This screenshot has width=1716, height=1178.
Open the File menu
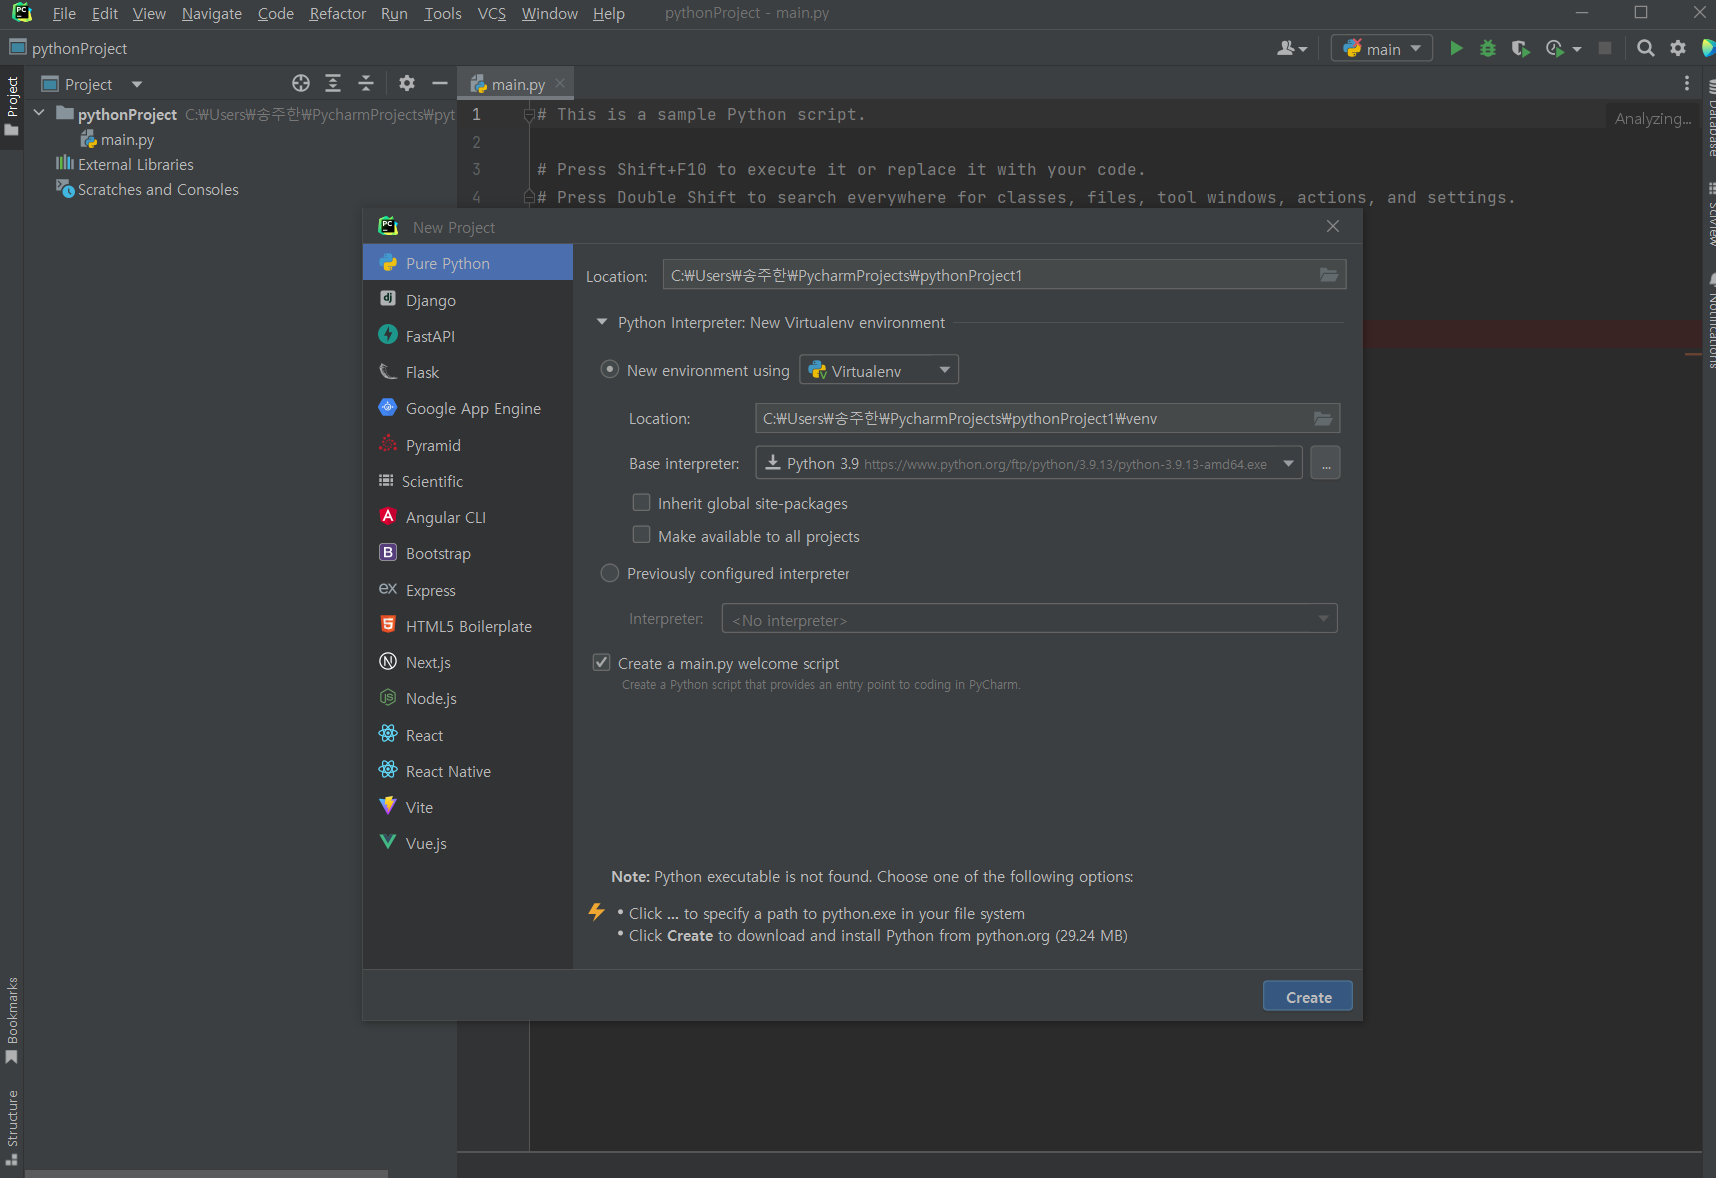(x=64, y=13)
